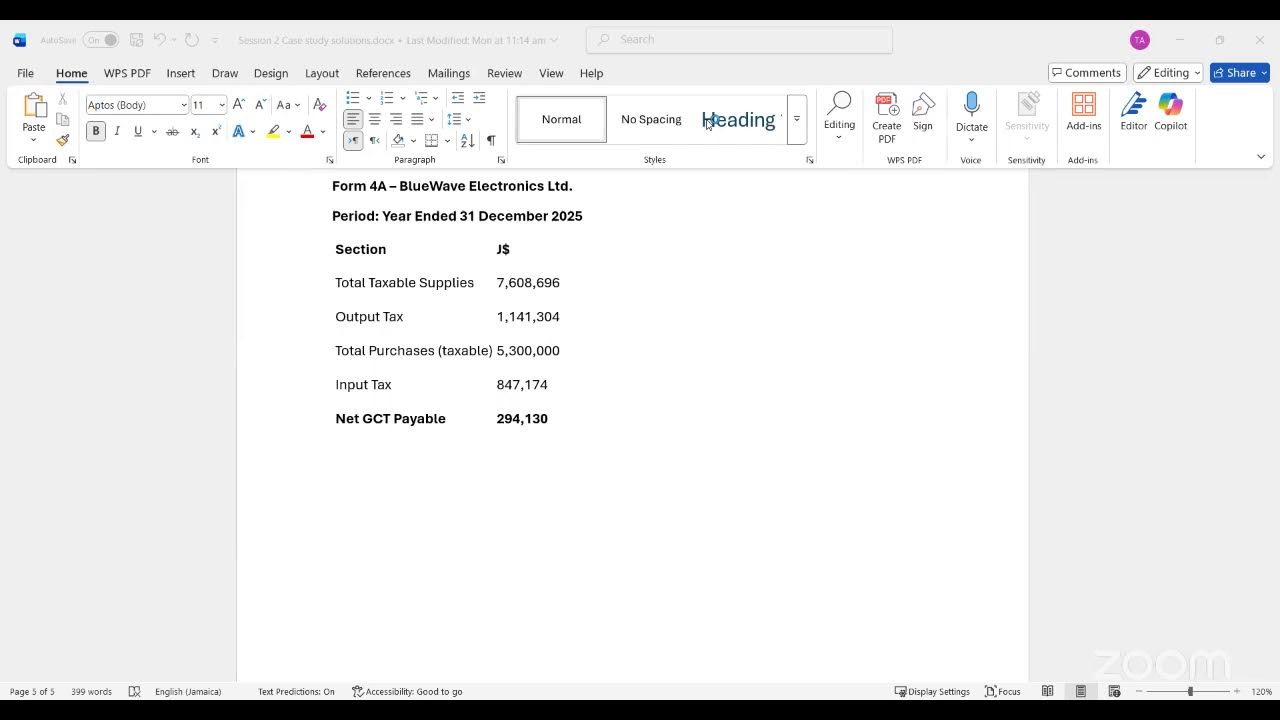Image resolution: width=1280 pixels, height=720 pixels.
Task: Toggle Underline formatting
Action: (x=138, y=132)
